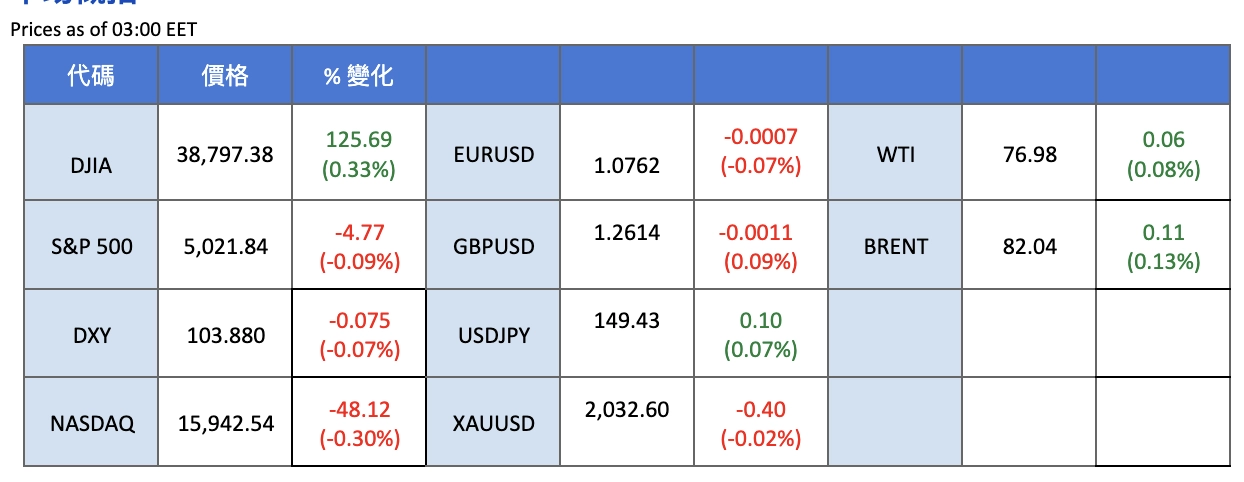Click the NASDAQ ticker cell

91,423
